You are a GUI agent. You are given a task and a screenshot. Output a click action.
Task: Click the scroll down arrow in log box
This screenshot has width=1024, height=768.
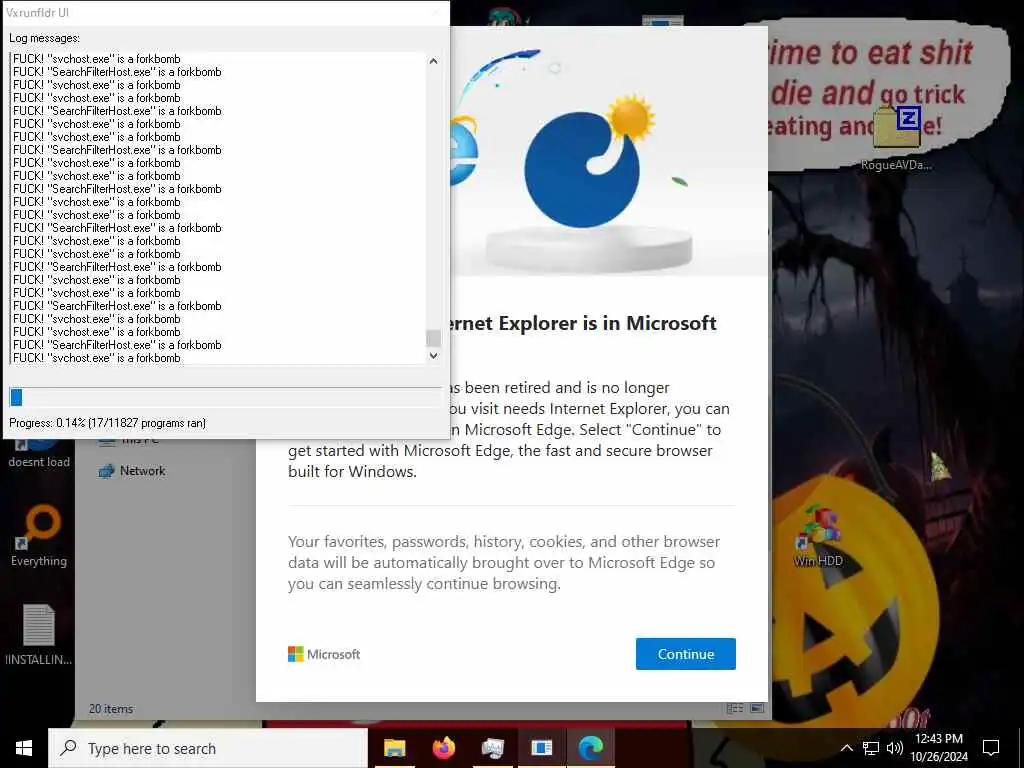[433, 356]
